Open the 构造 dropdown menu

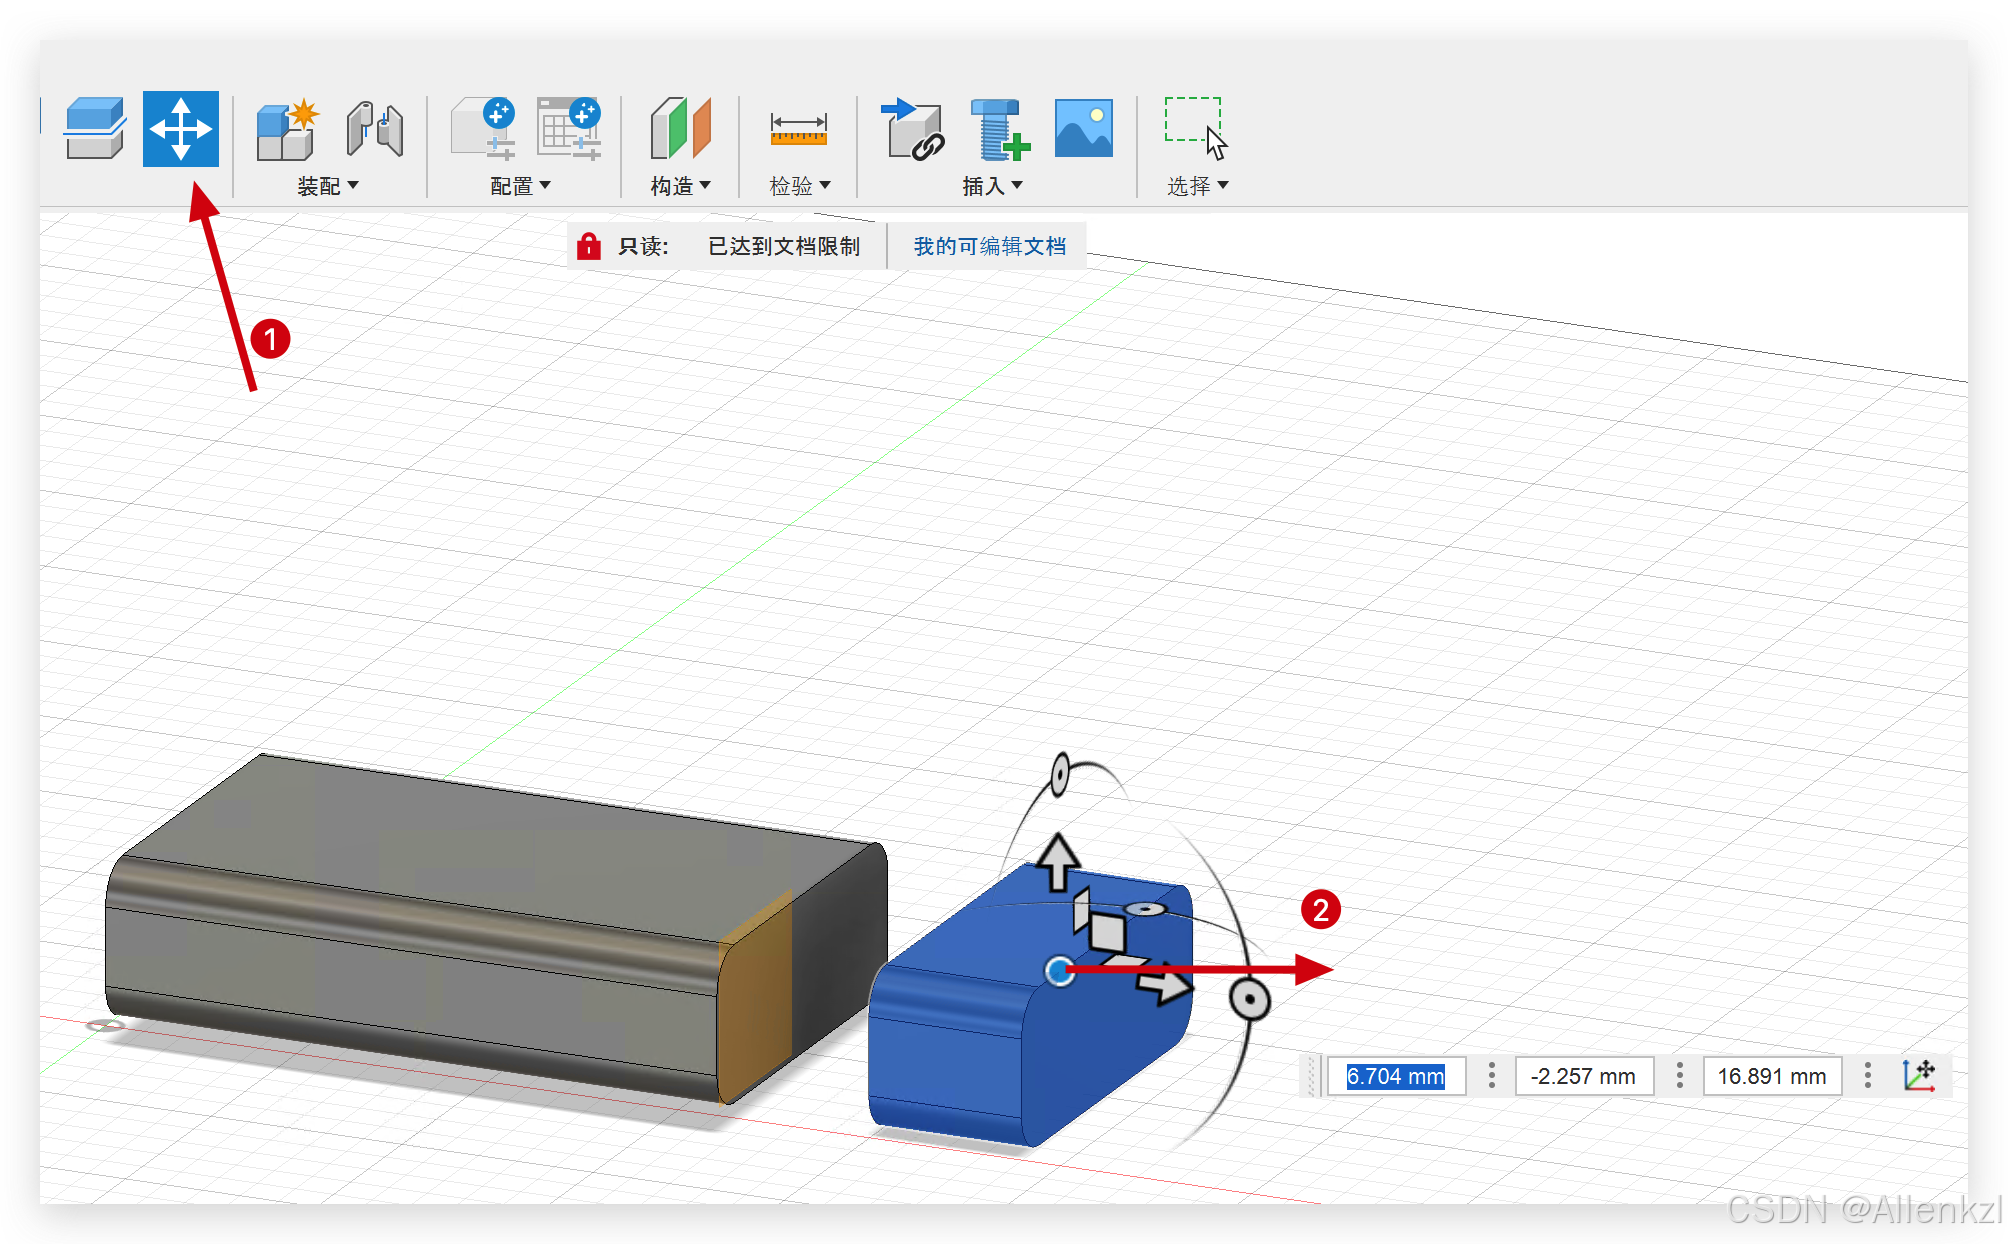[x=680, y=186]
